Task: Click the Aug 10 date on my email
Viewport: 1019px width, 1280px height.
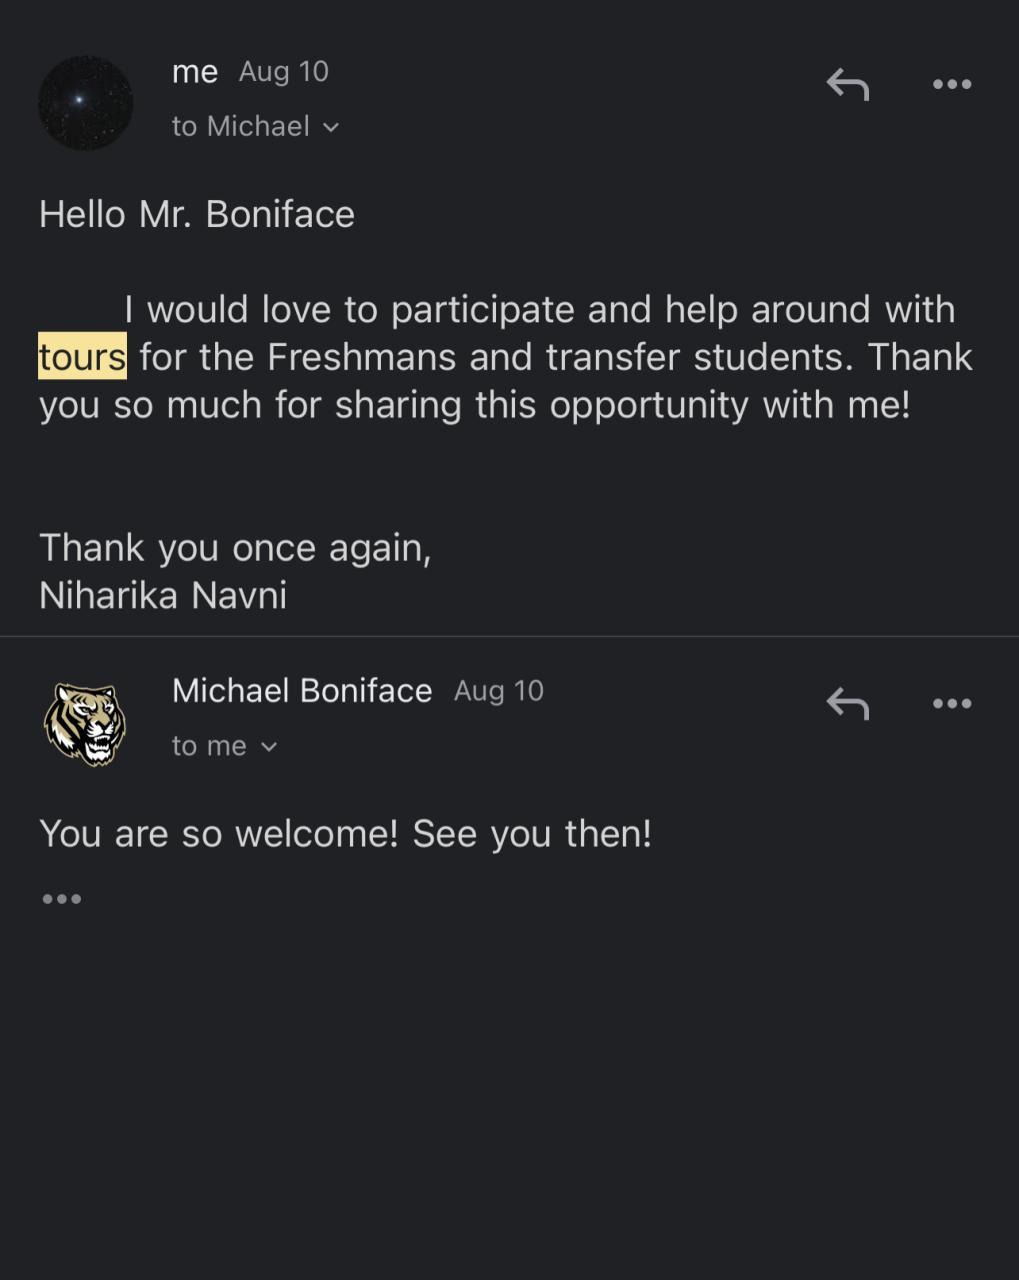Action: [x=284, y=72]
